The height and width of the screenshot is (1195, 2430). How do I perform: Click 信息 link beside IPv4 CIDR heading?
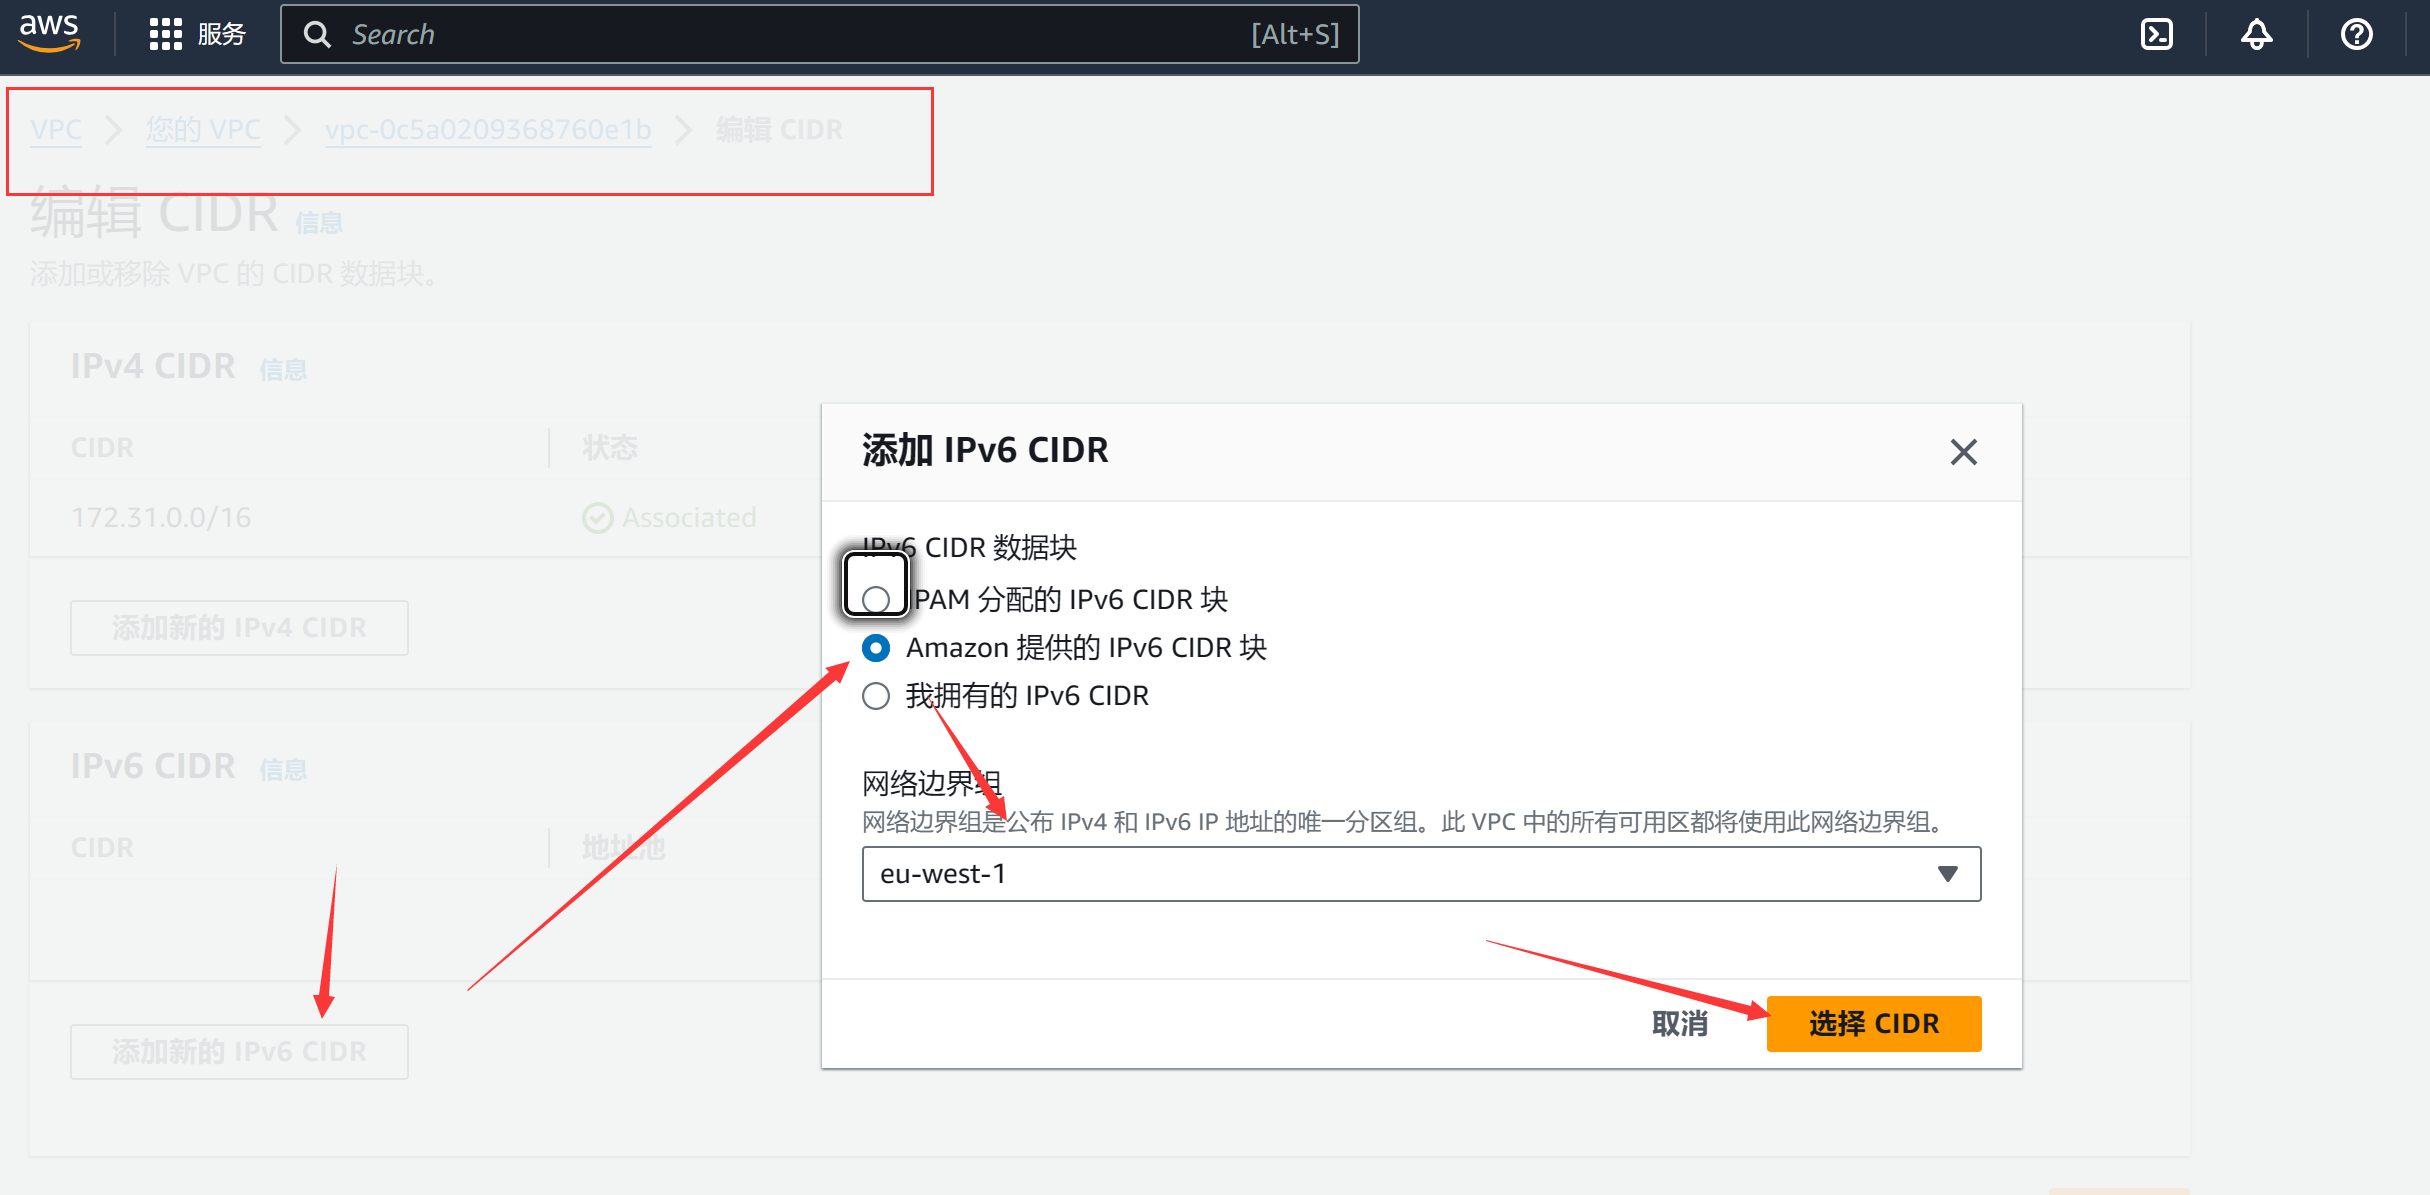(x=283, y=370)
